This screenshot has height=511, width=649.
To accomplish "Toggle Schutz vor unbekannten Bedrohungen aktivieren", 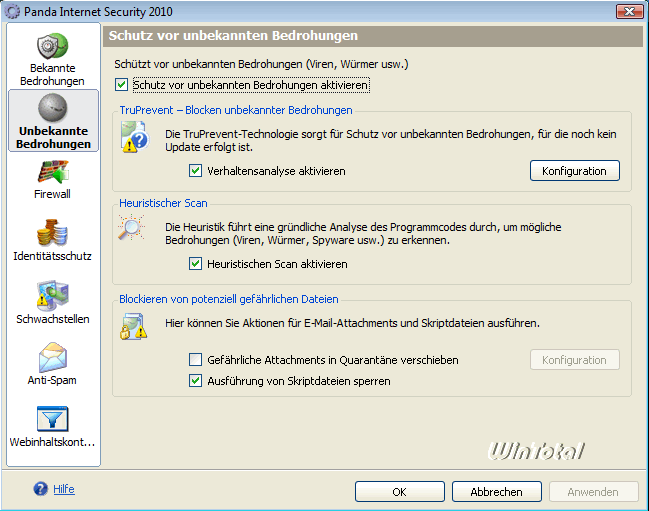I will [x=121, y=85].
